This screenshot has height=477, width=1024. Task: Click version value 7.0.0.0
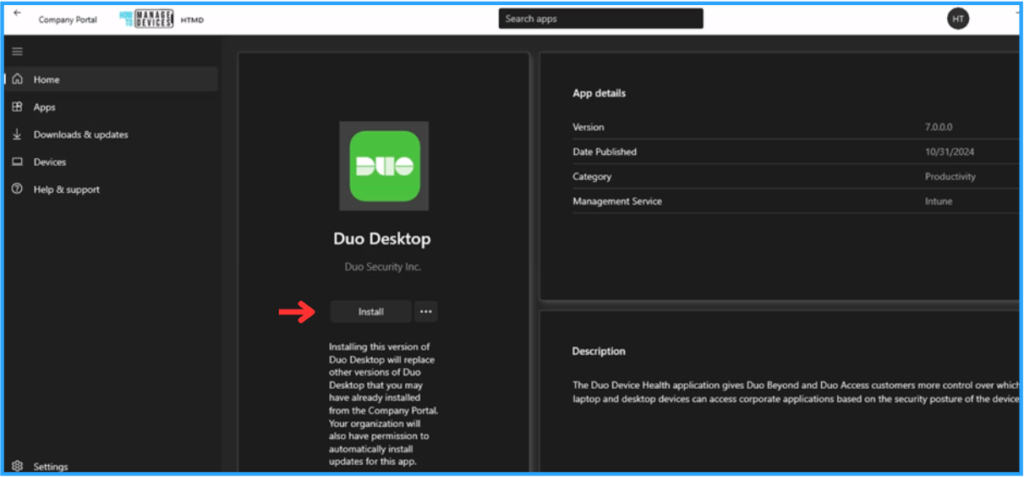point(938,127)
